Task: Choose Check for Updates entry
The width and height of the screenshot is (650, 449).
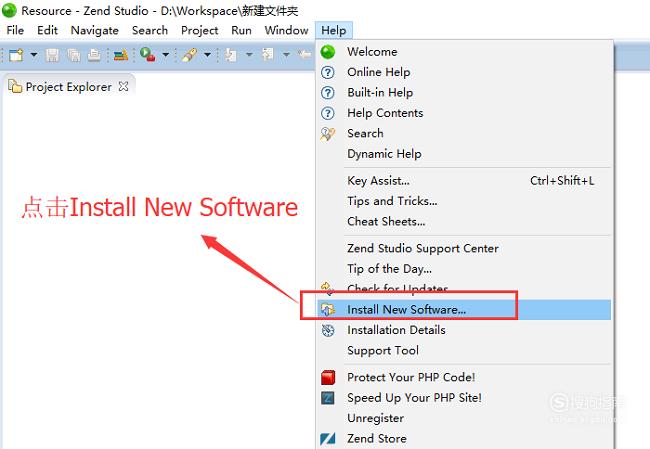Action: coord(463,289)
